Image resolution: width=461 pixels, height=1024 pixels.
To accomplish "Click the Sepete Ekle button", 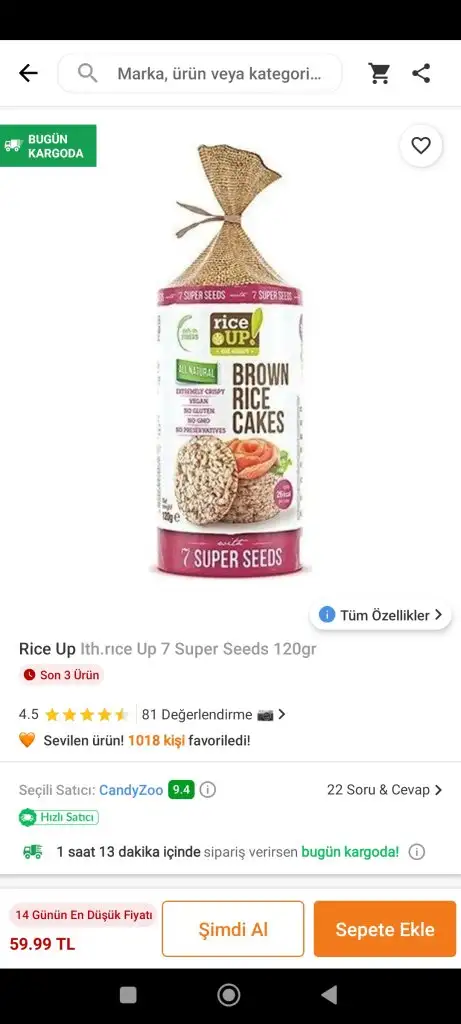I will (385, 929).
